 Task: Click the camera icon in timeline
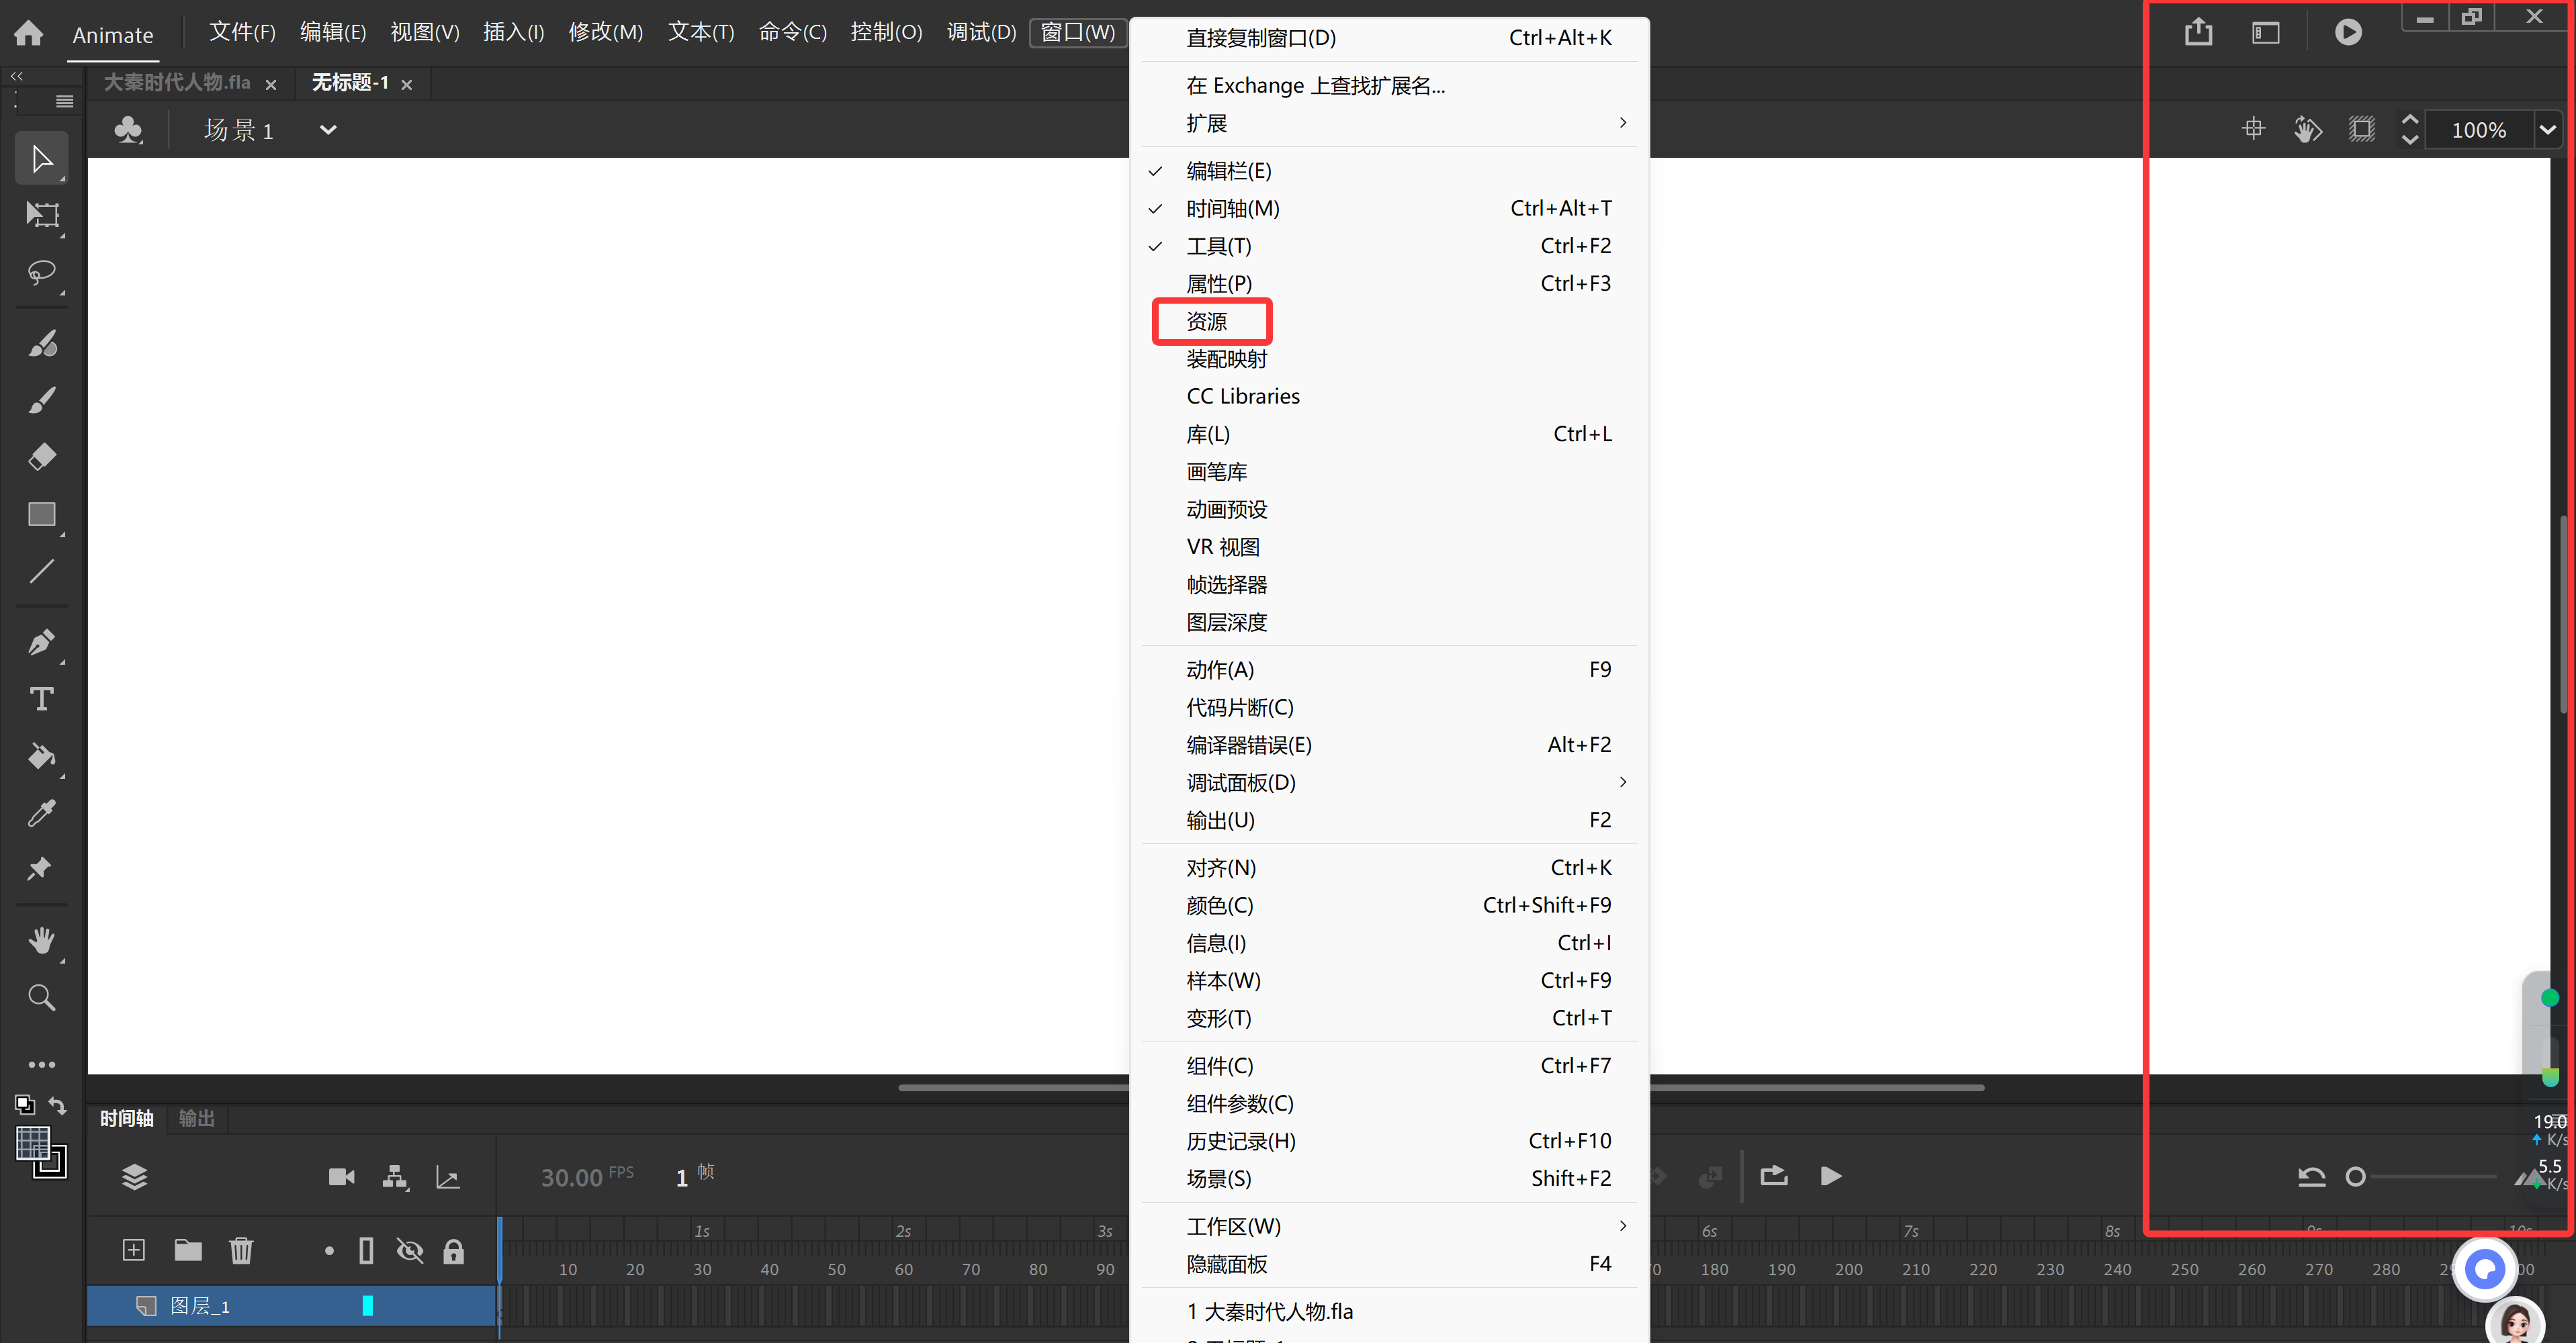point(341,1176)
